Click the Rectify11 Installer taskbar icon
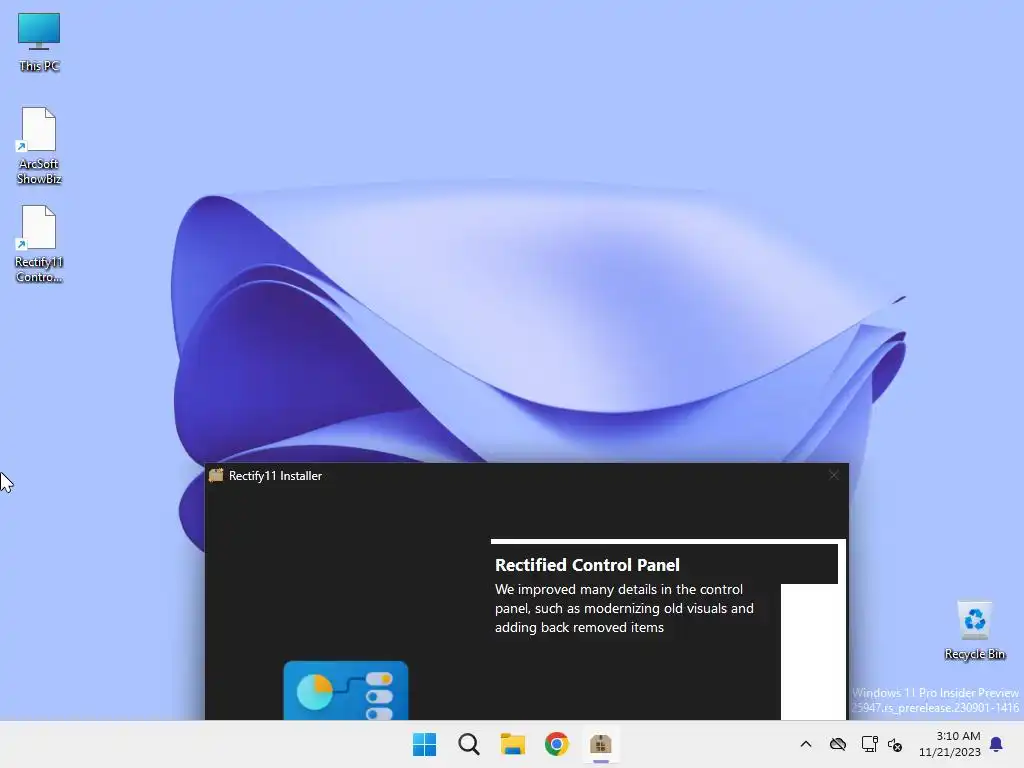 601,744
